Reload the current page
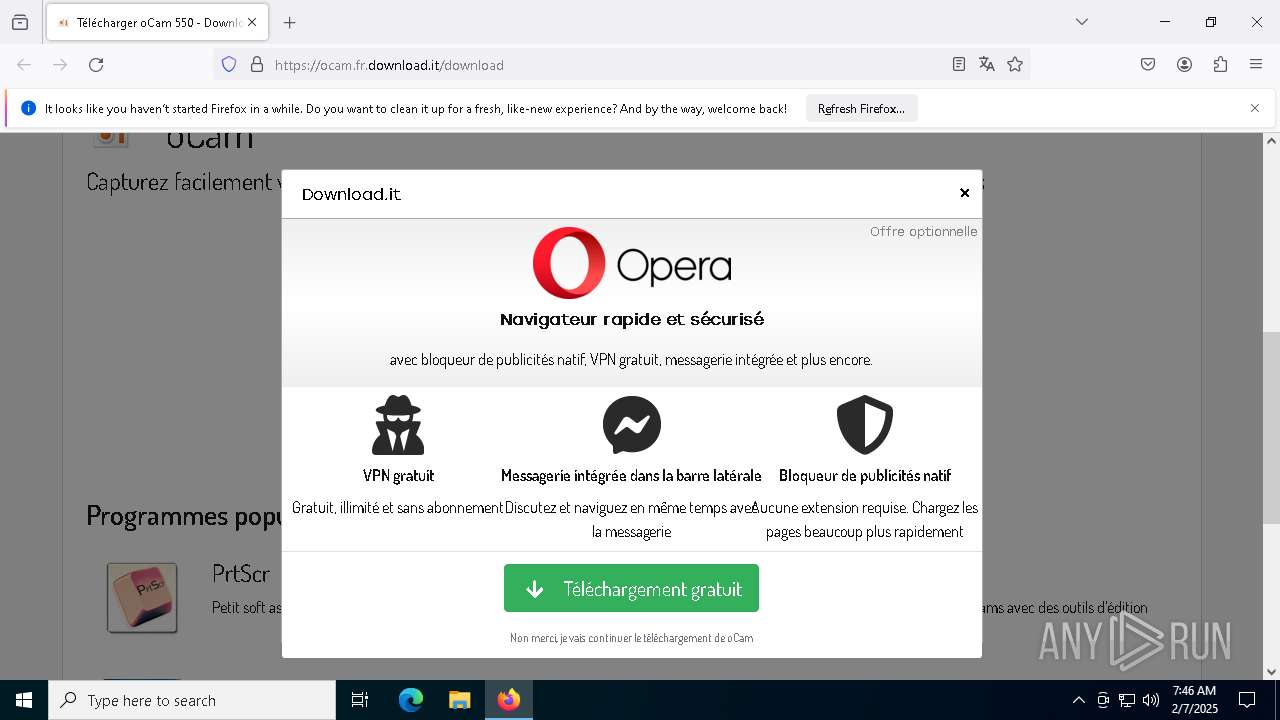Screen dimensions: 1280x720 coord(96,65)
